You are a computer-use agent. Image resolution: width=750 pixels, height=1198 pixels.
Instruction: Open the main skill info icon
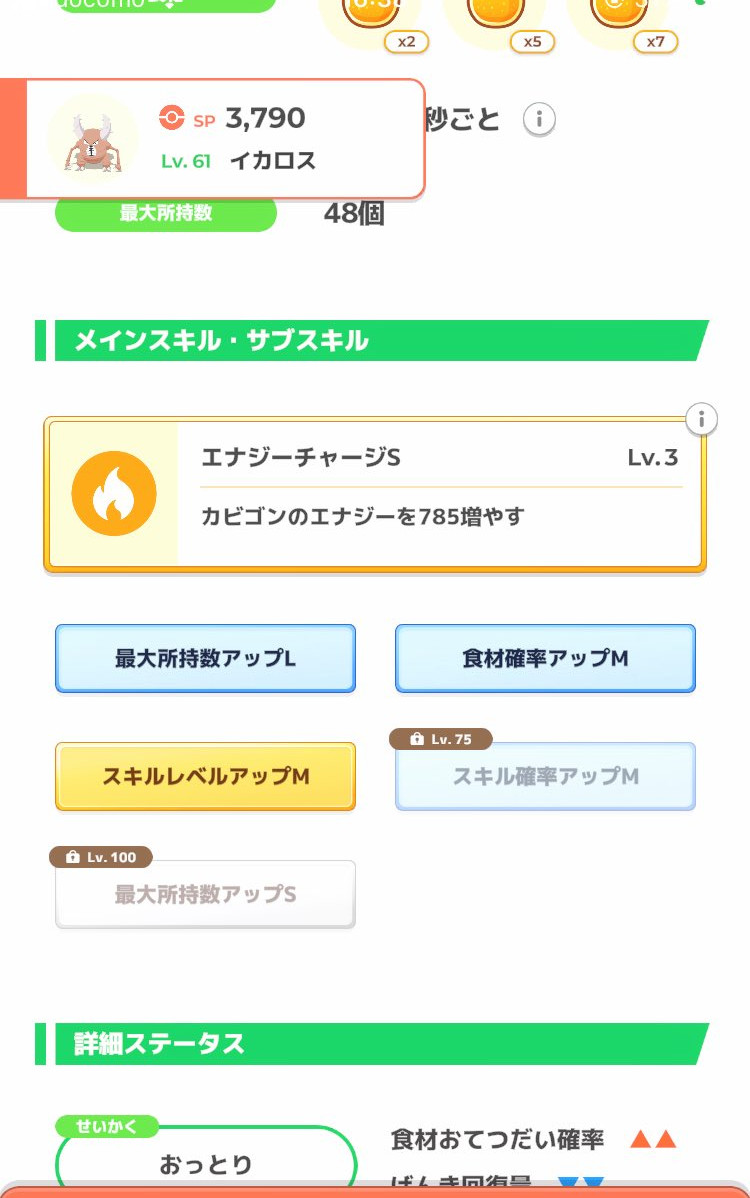click(702, 419)
